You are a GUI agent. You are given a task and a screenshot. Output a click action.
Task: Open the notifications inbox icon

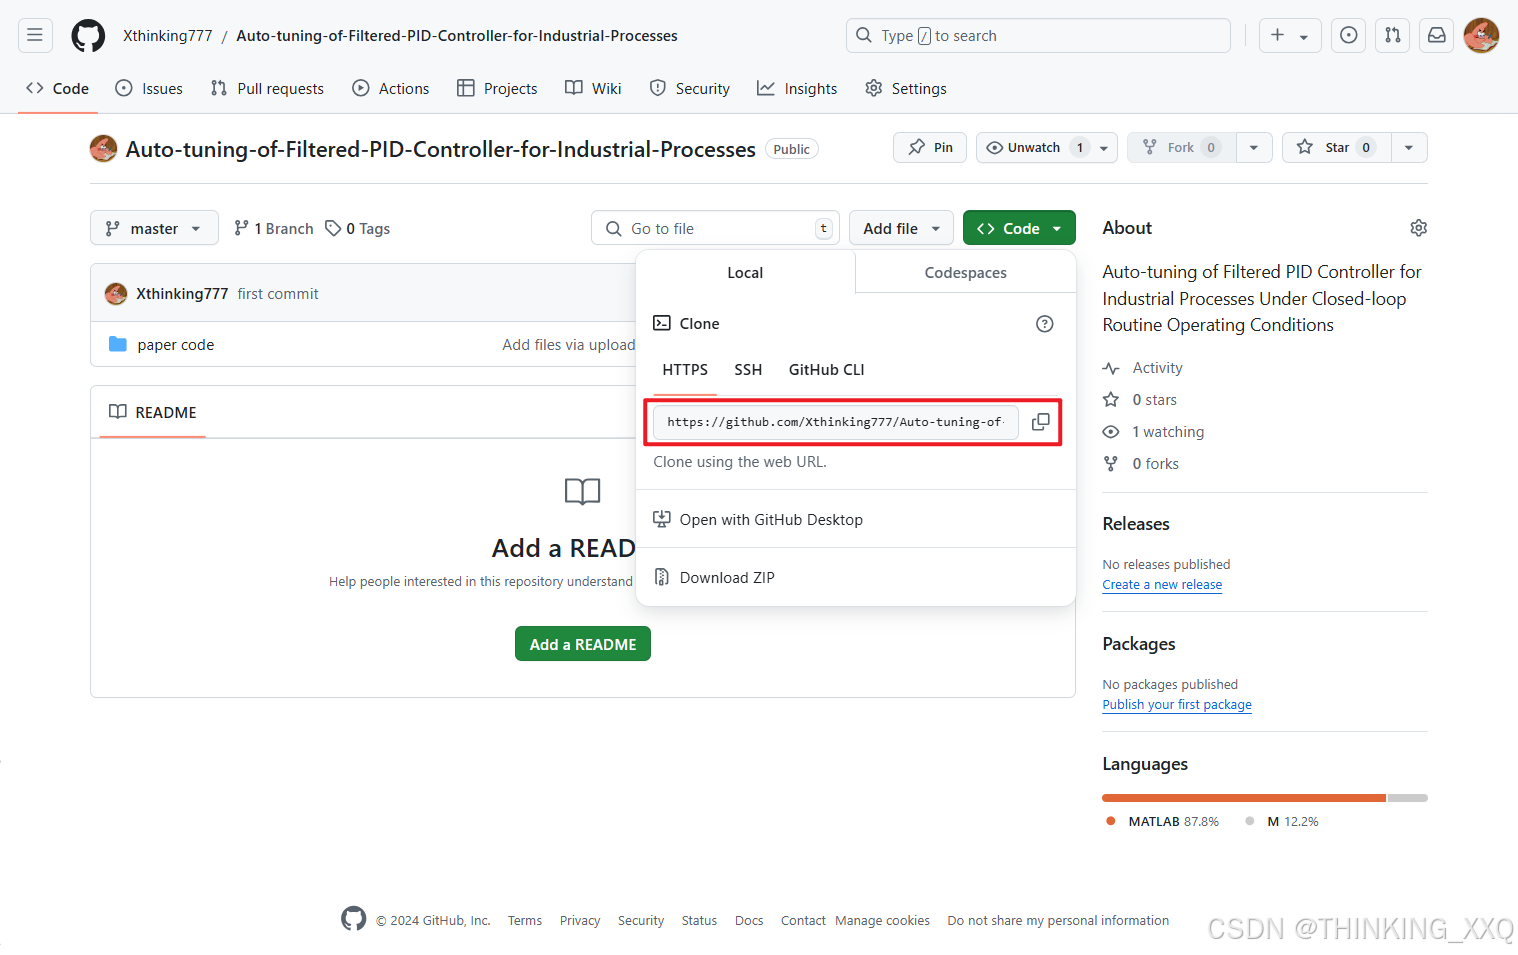click(1436, 35)
